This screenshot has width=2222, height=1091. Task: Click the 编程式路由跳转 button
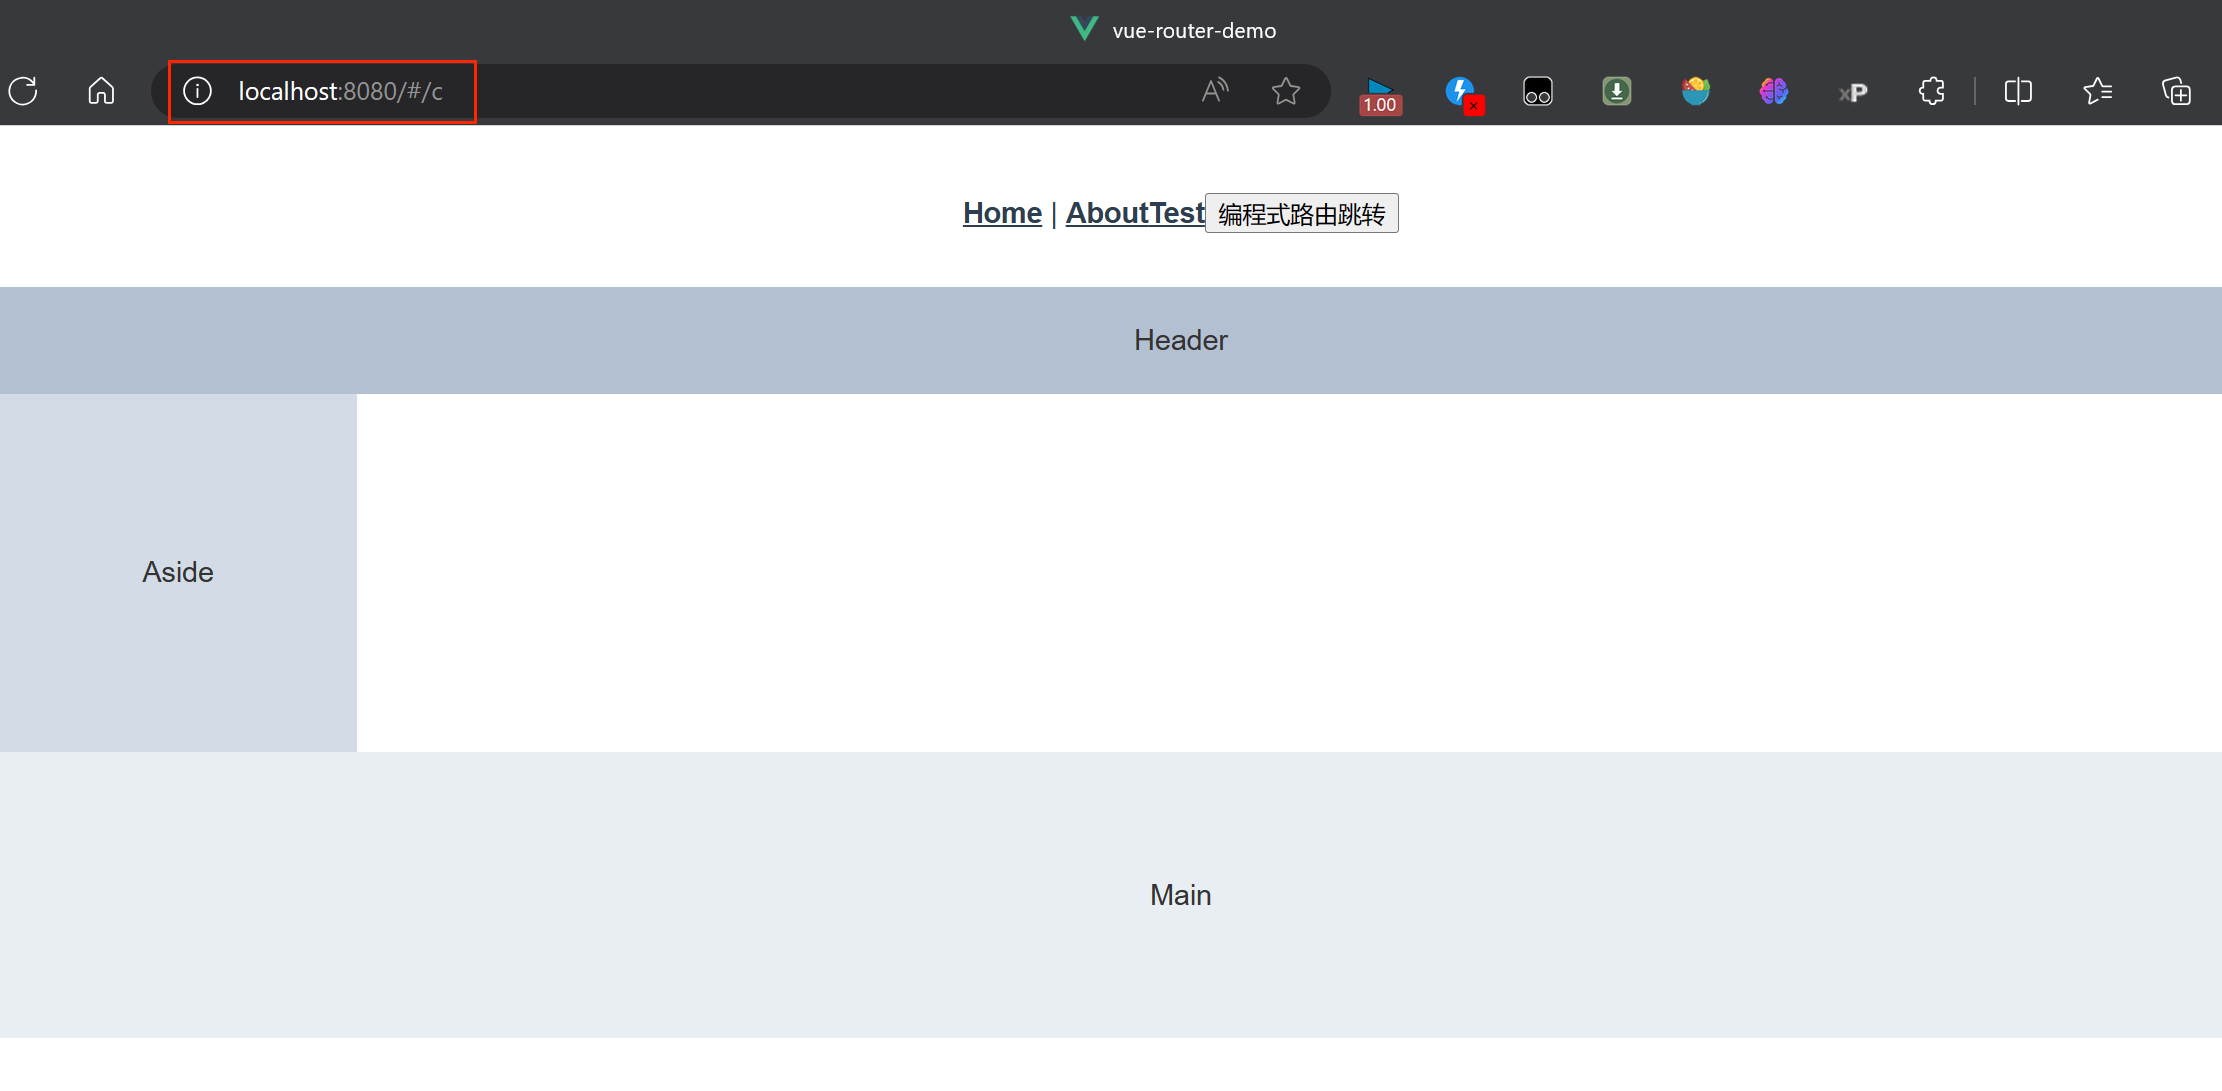click(1302, 213)
